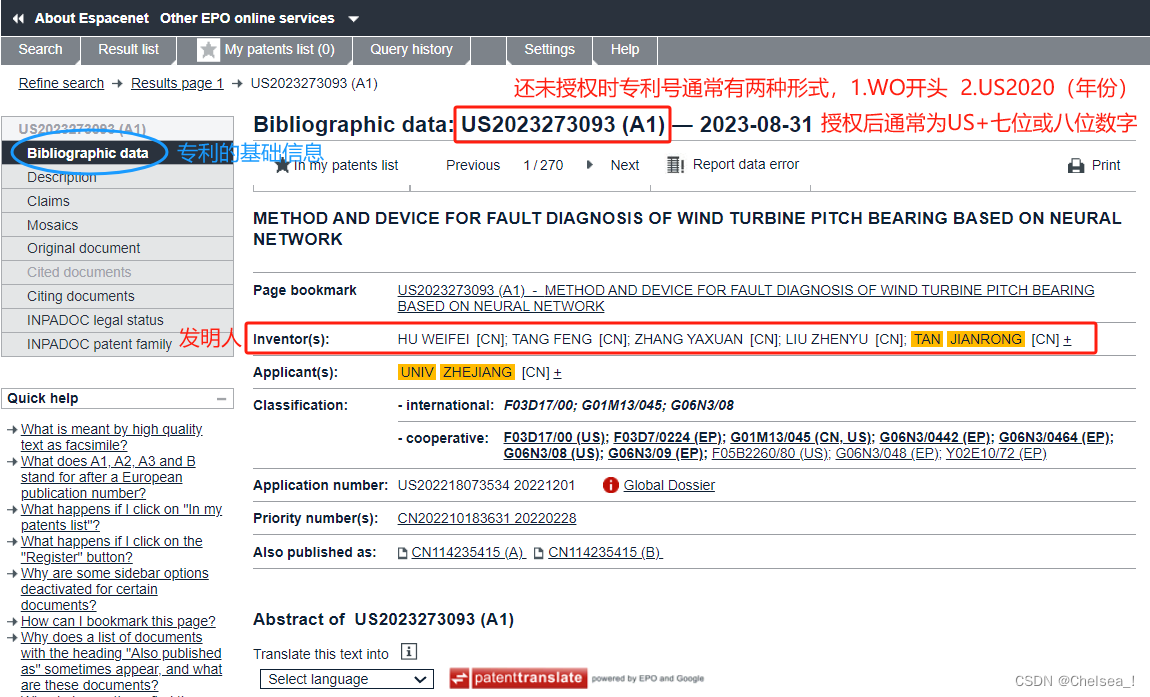Open the Global Dossier link
Image resolution: width=1150 pixels, height=697 pixels.
pos(669,485)
